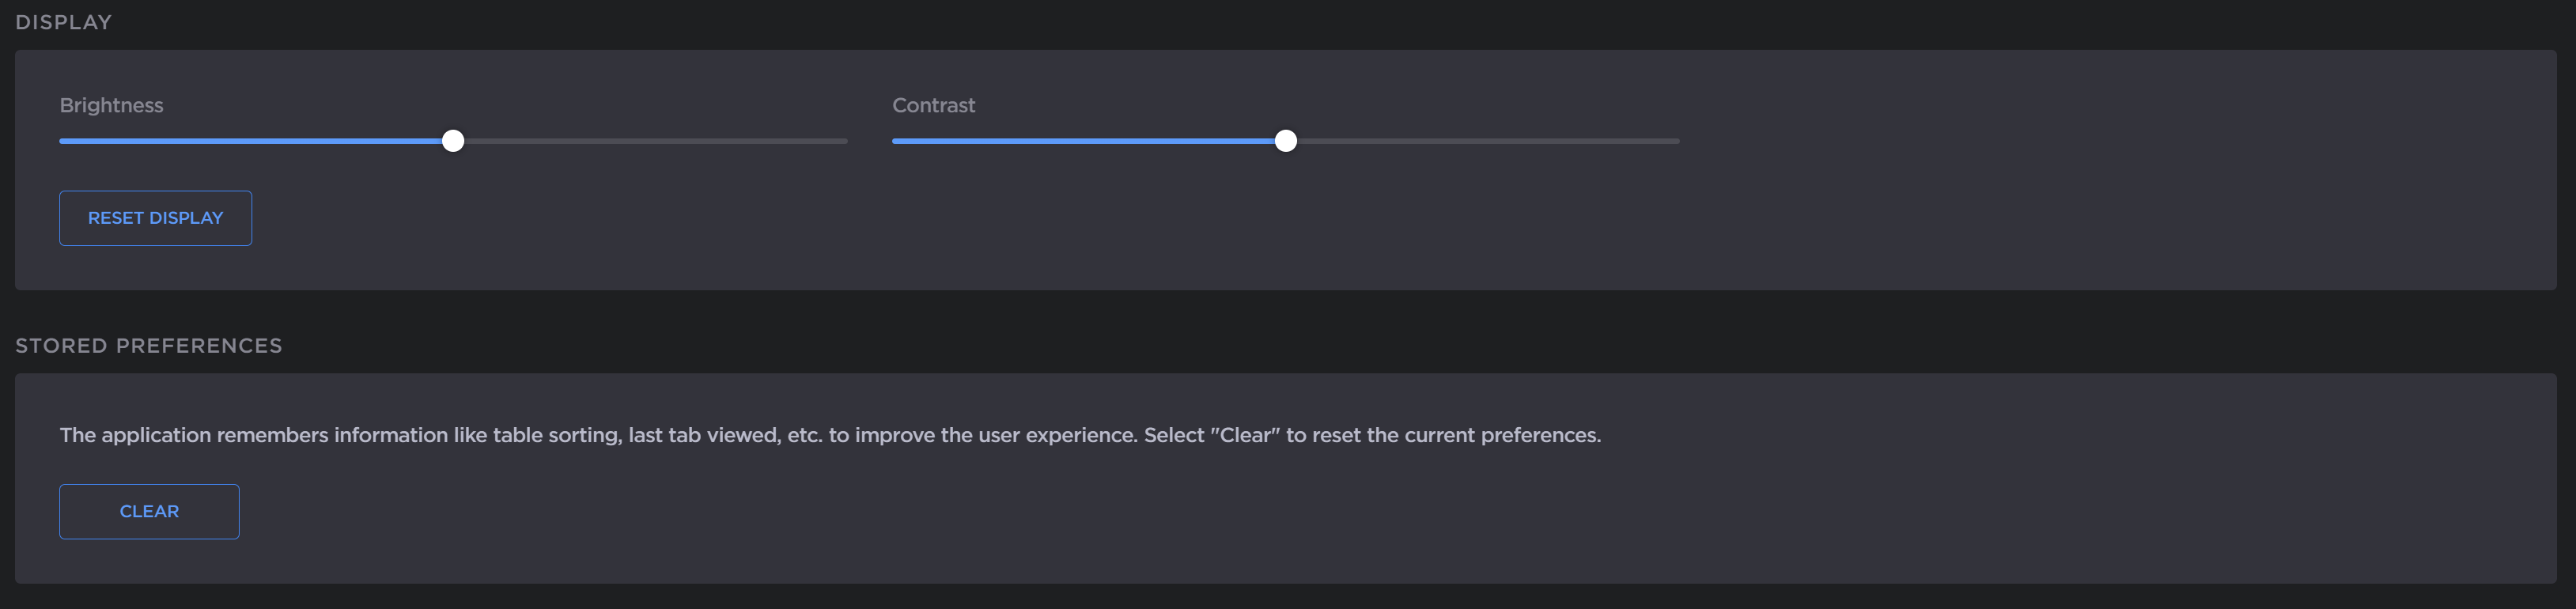Click the stored preferences description sentence

pyautogui.click(x=700, y=435)
